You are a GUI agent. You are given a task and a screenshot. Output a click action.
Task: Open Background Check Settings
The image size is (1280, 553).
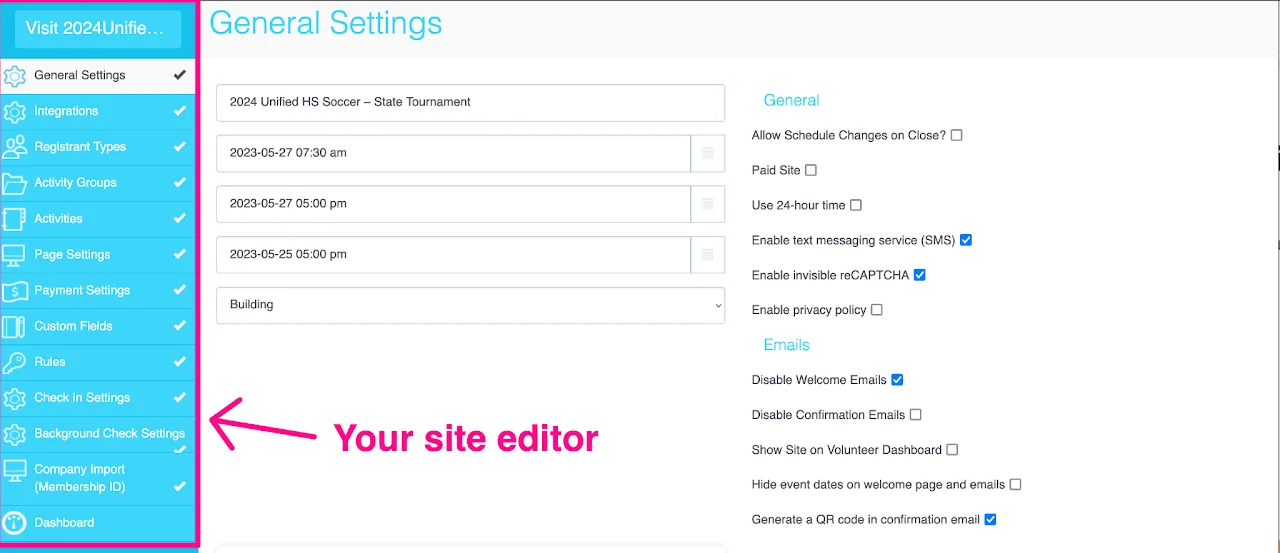[x=98, y=434]
